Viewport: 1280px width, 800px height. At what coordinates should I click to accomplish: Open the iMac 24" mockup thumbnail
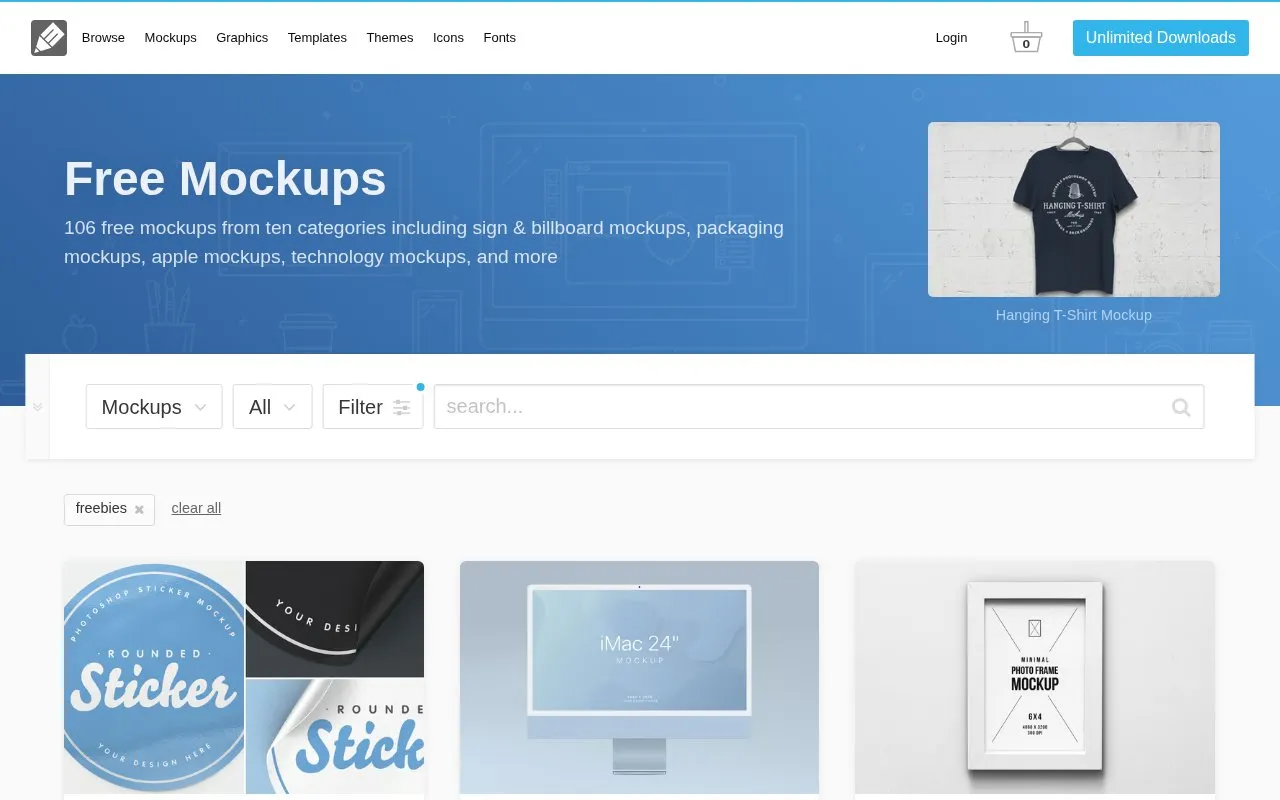click(639, 678)
